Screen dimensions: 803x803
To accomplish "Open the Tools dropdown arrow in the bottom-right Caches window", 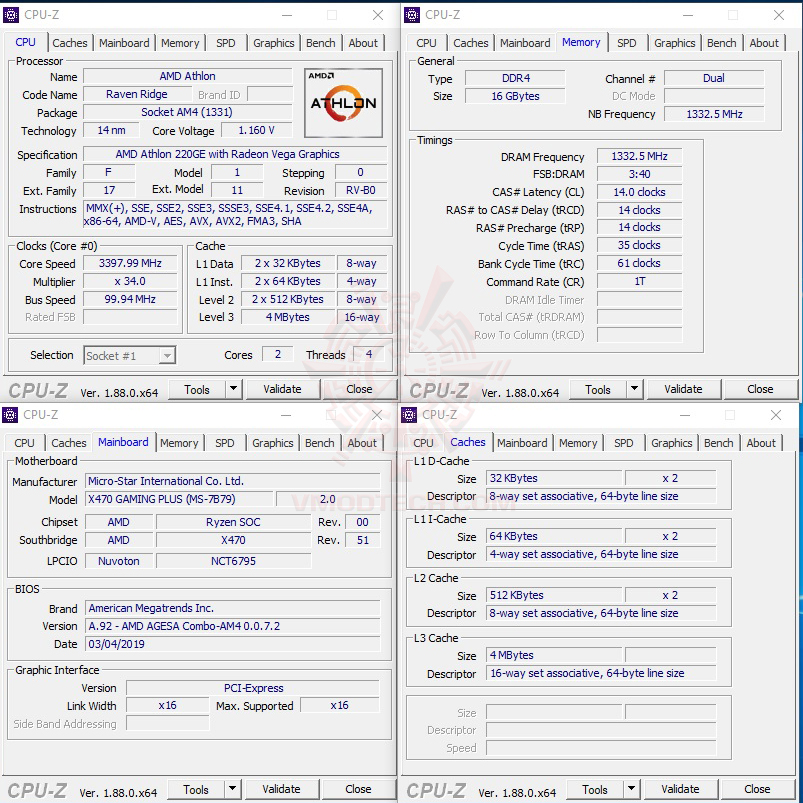I will tap(631, 789).
